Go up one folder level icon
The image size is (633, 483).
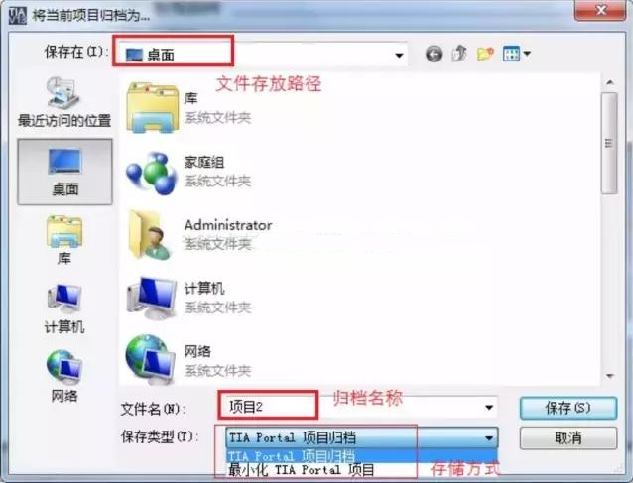pos(459,53)
